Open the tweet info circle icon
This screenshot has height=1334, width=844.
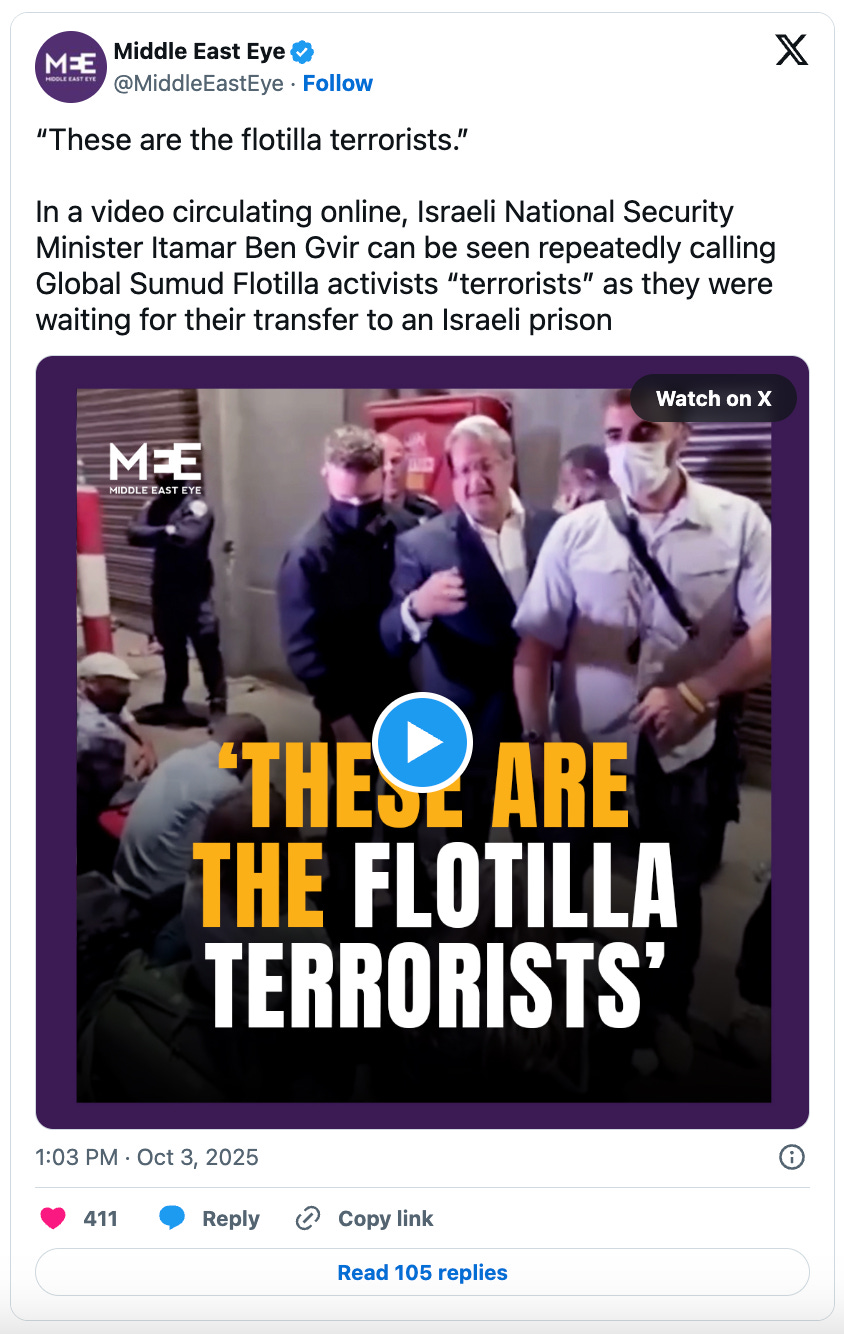point(791,1158)
